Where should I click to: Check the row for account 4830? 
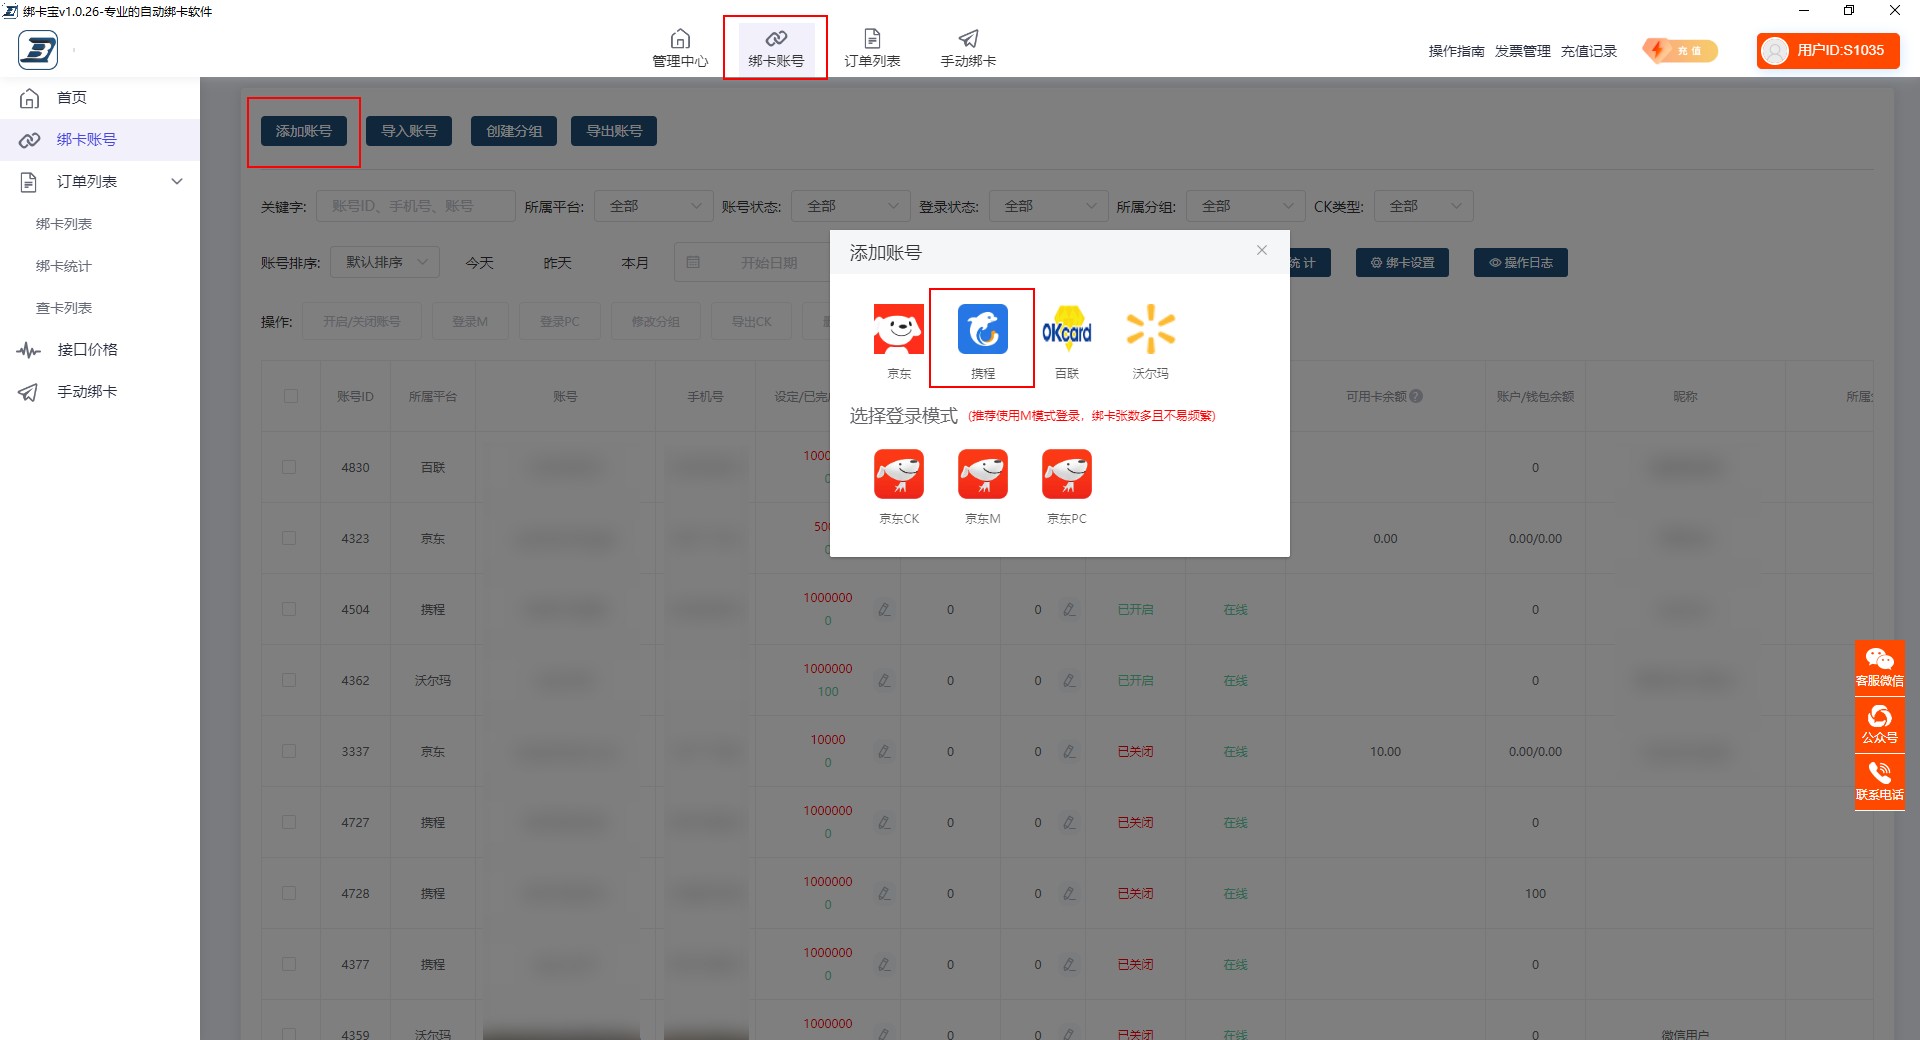(x=289, y=467)
